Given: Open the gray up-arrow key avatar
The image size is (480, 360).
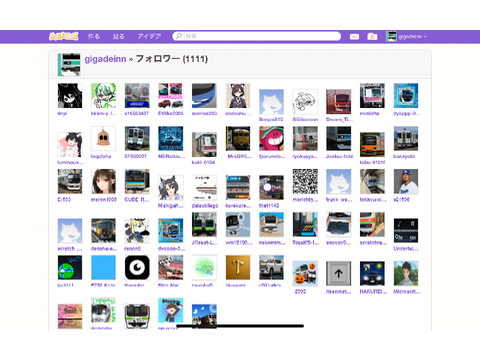Looking at the screenshot, I should click(339, 274).
